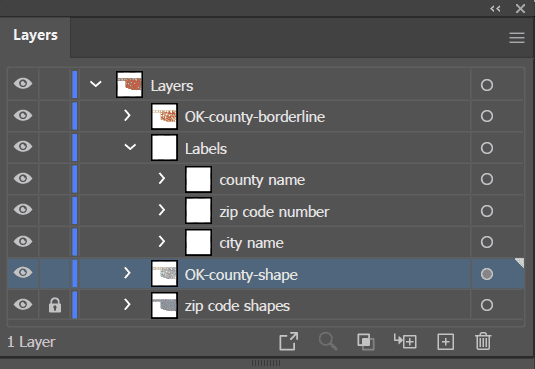Viewport: 535px width, 369px height.
Task: Hide the zip code number sublayer
Action: [x=23, y=209]
